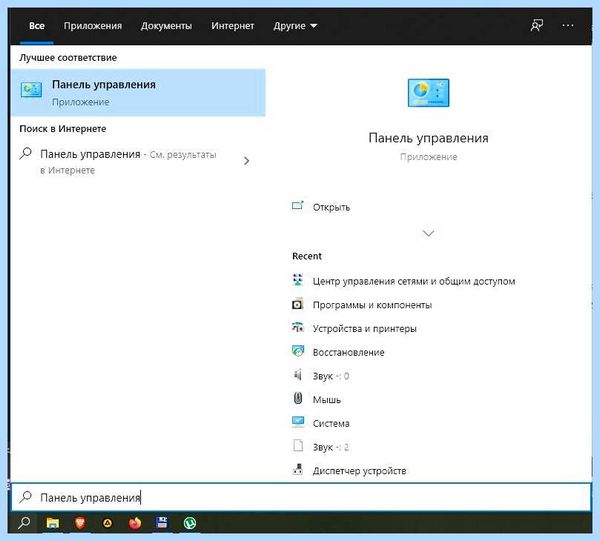Click the Control Panel icon in best match
This screenshot has height=541, width=600.
tap(31, 90)
